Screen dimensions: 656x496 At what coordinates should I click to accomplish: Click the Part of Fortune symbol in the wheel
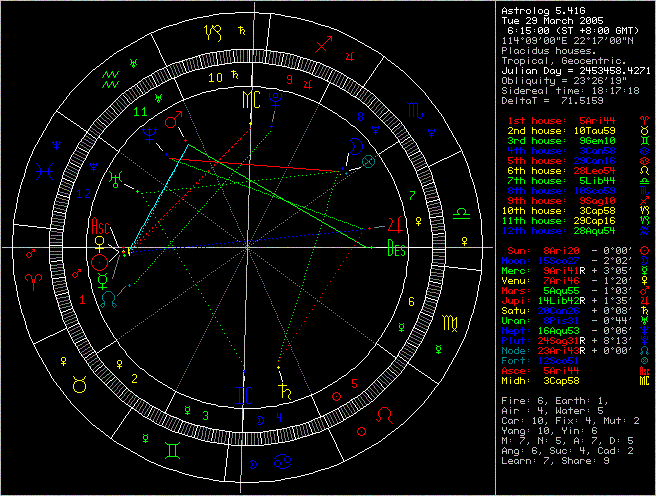click(368, 161)
